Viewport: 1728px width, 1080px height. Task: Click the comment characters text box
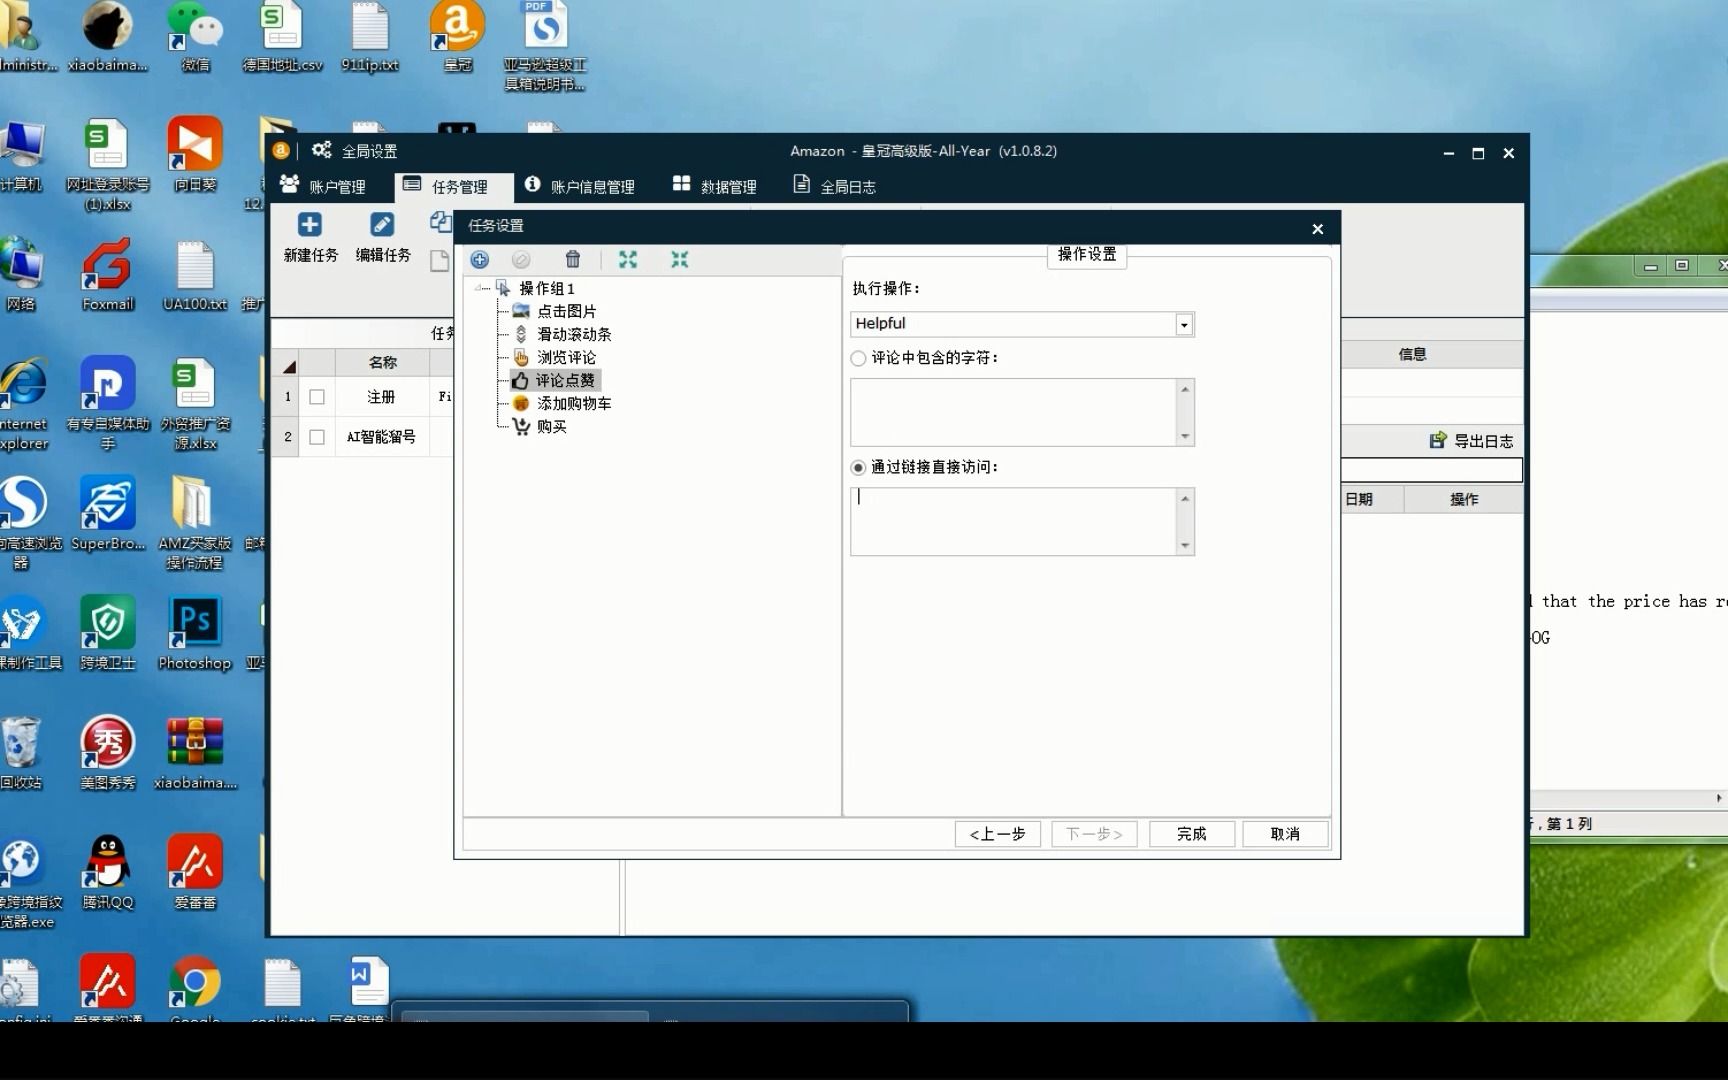click(1013, 412)
